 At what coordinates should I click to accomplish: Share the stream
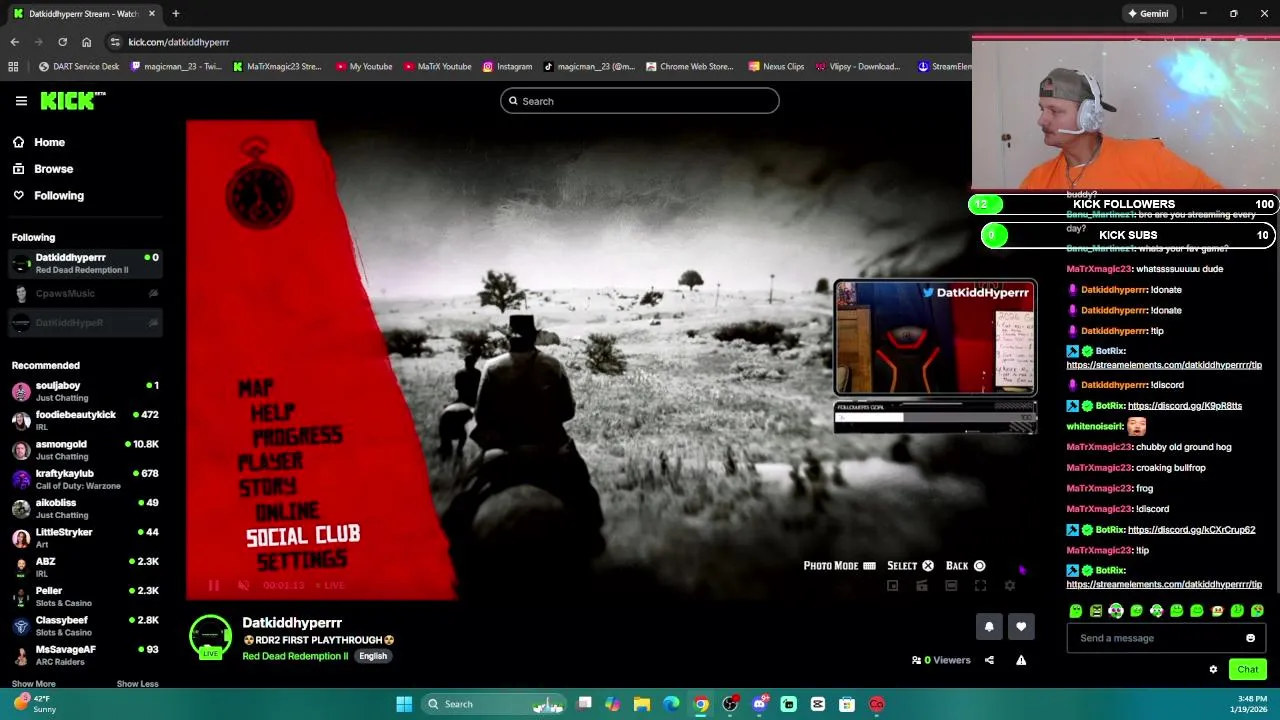(989, 660)
